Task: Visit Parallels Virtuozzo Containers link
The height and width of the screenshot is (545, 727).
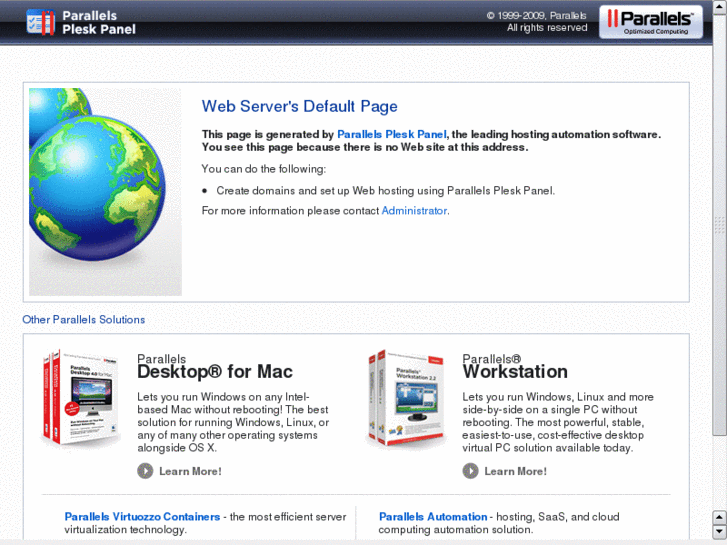Action: pyautogui.click(x=142, y=517)
